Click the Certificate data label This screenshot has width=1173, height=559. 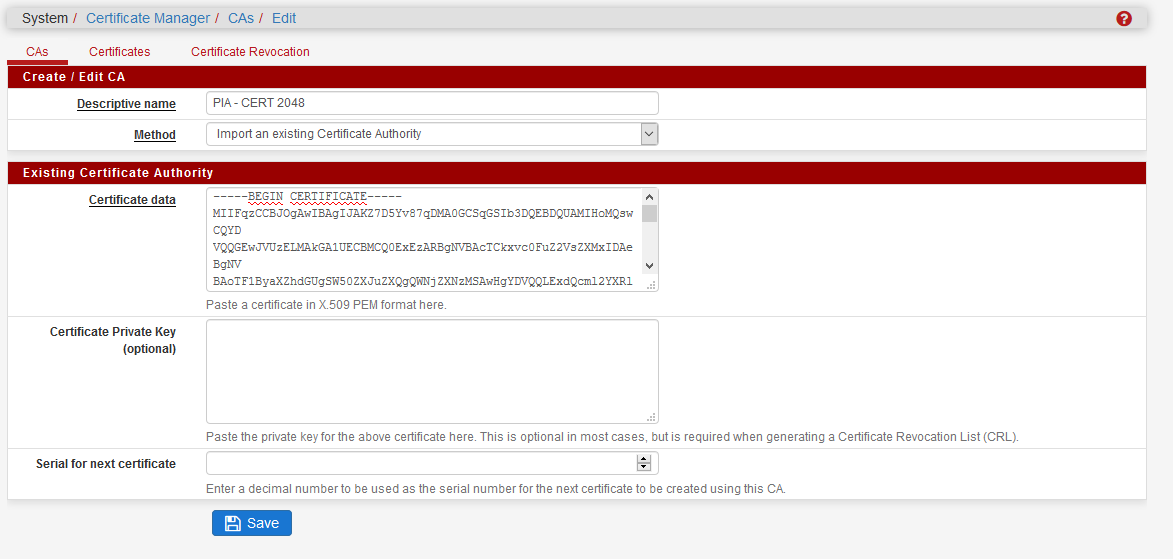tap(132, 200)
